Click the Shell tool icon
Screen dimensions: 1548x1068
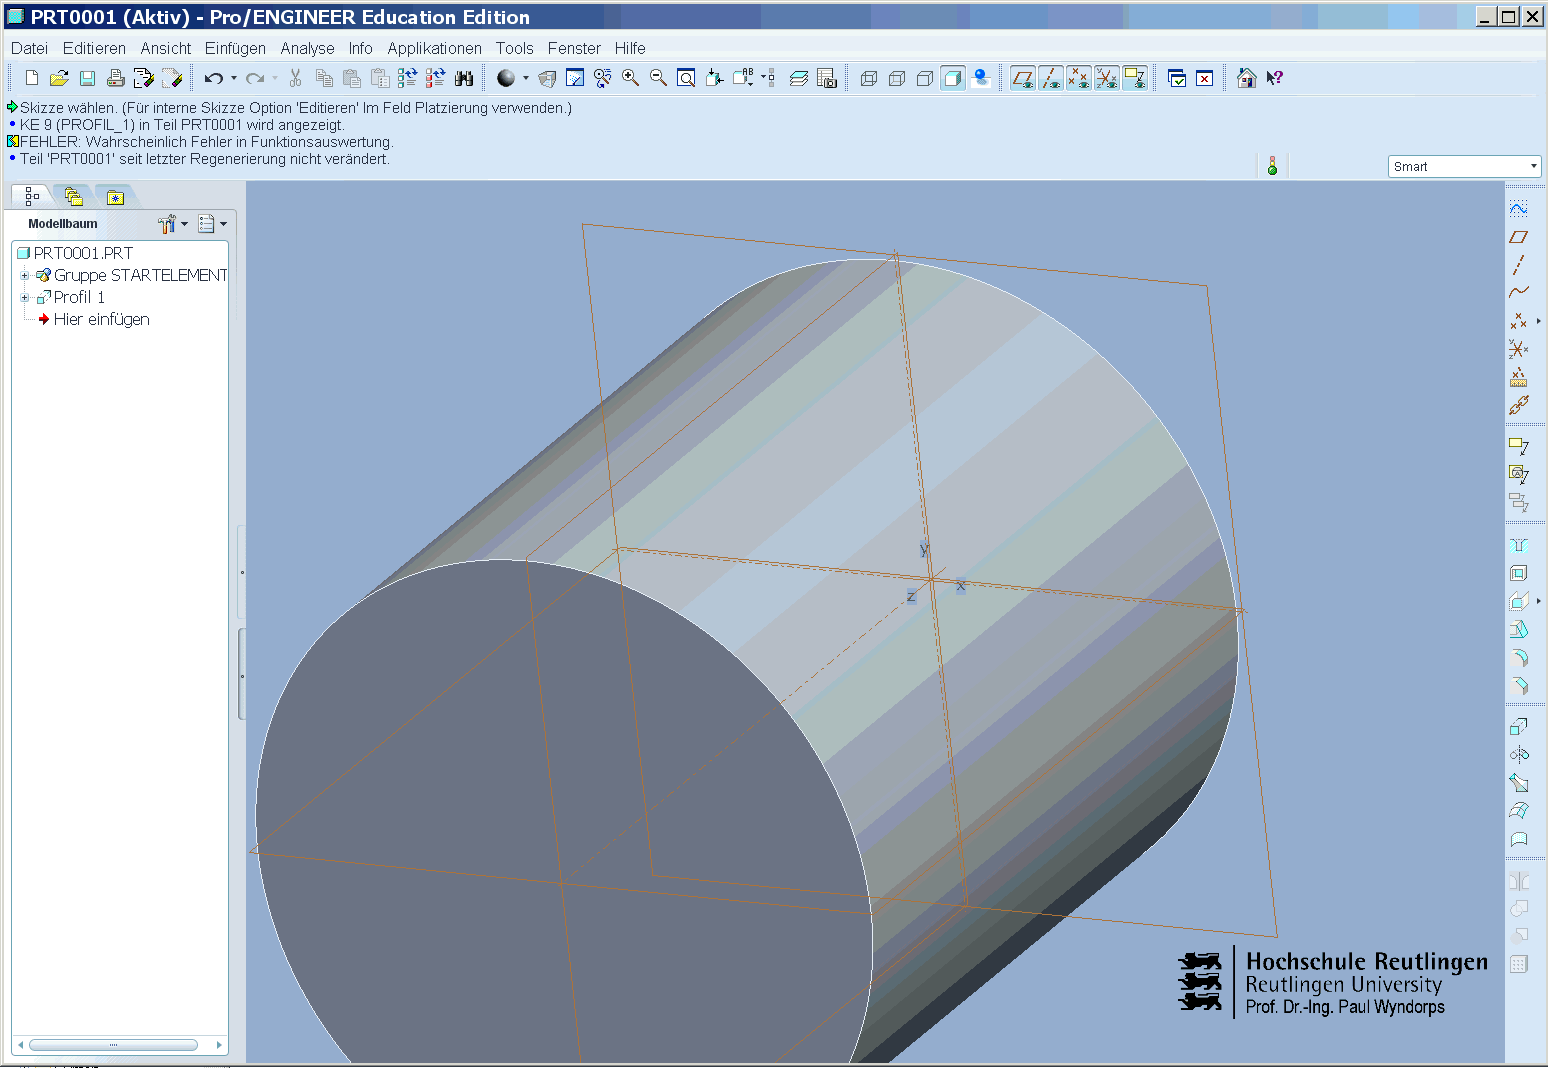[1518, 573]
